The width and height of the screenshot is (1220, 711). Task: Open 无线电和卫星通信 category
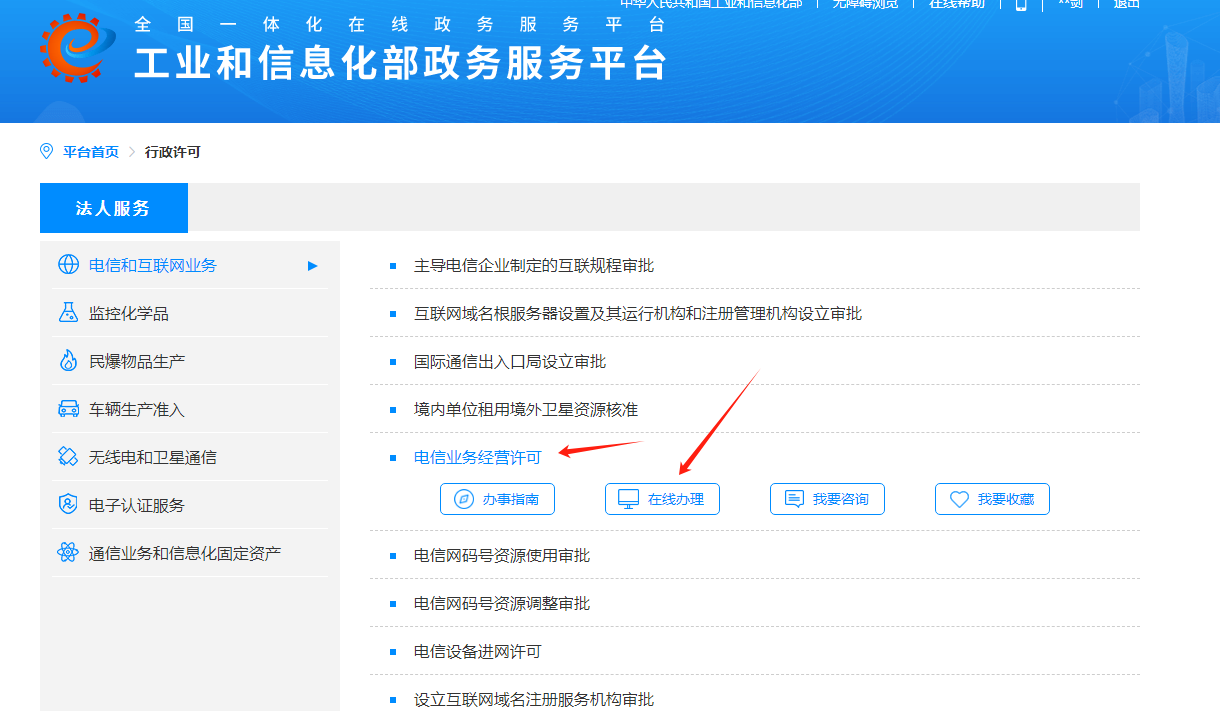coord(190,457)
